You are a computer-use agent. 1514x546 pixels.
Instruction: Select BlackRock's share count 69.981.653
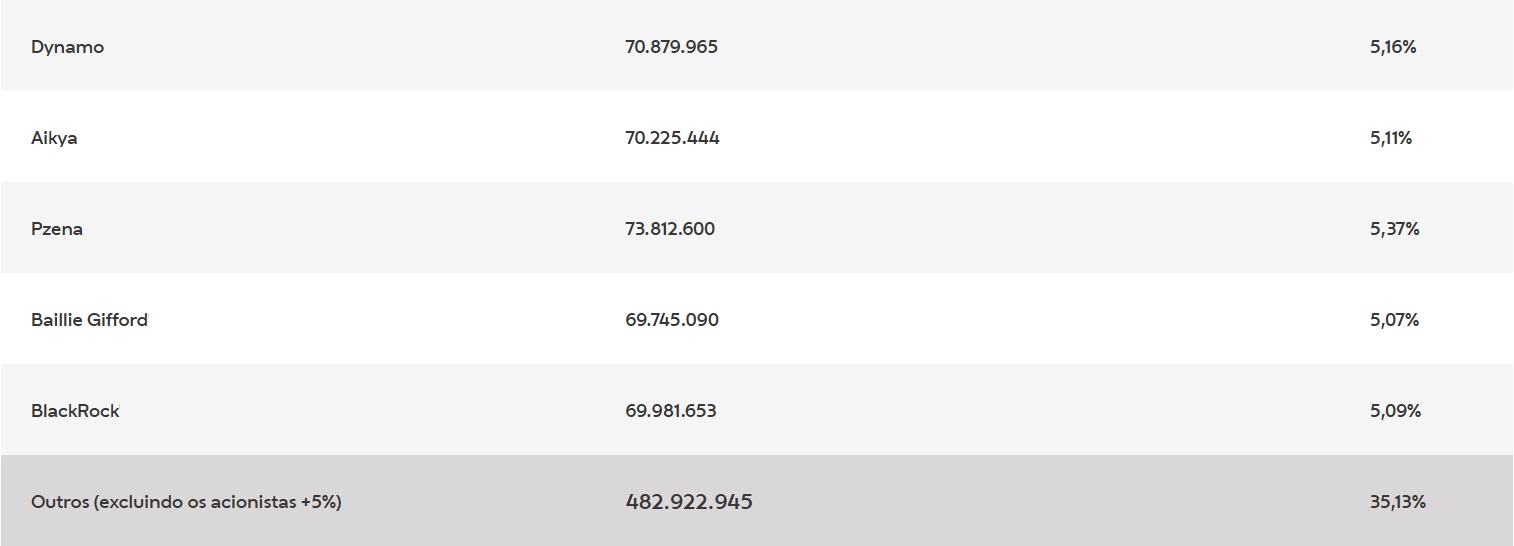(x=670, y=411)
